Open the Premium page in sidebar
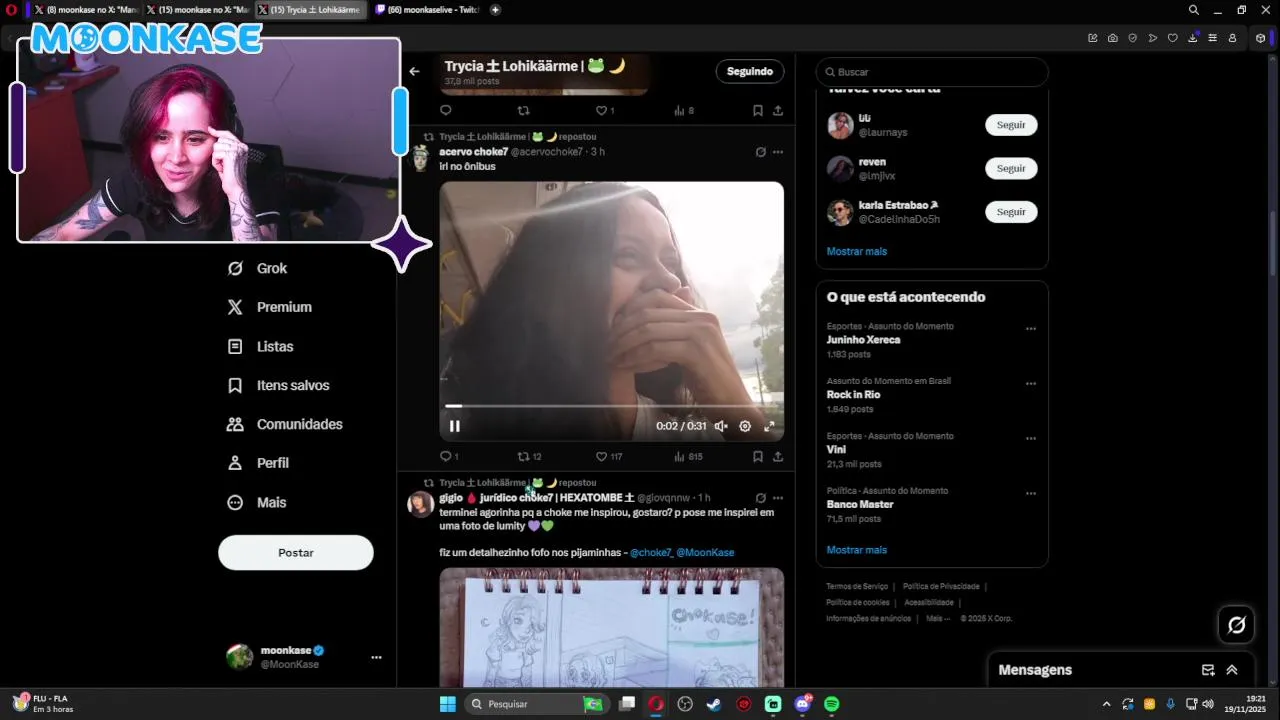 pyautogui.click(x=269, y=307)
